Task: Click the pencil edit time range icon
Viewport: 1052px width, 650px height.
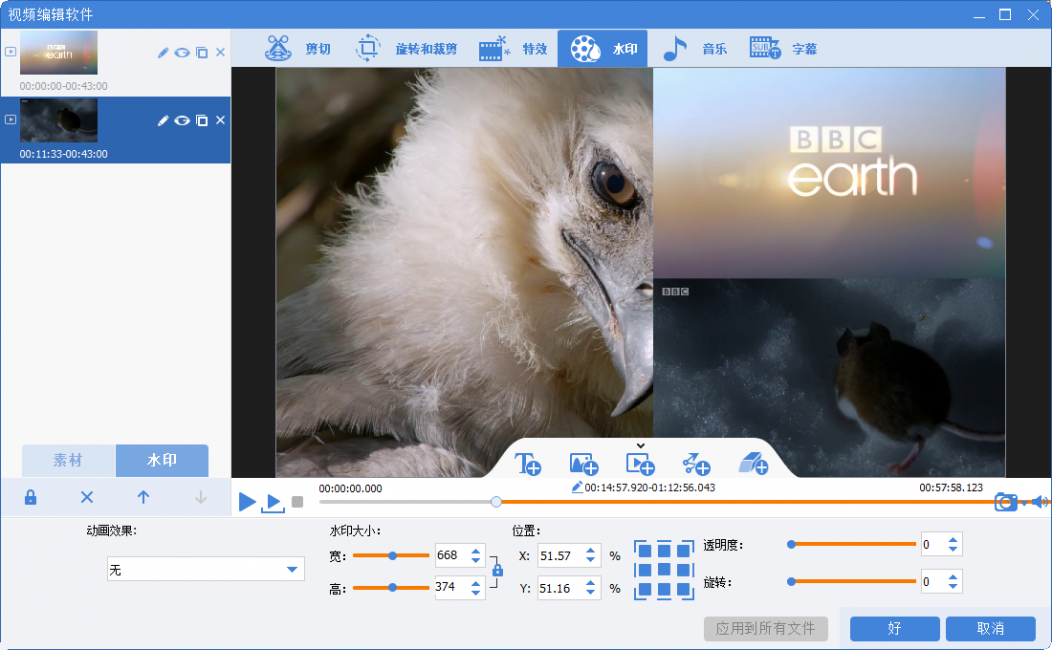Action: click(x=577, y=488)
